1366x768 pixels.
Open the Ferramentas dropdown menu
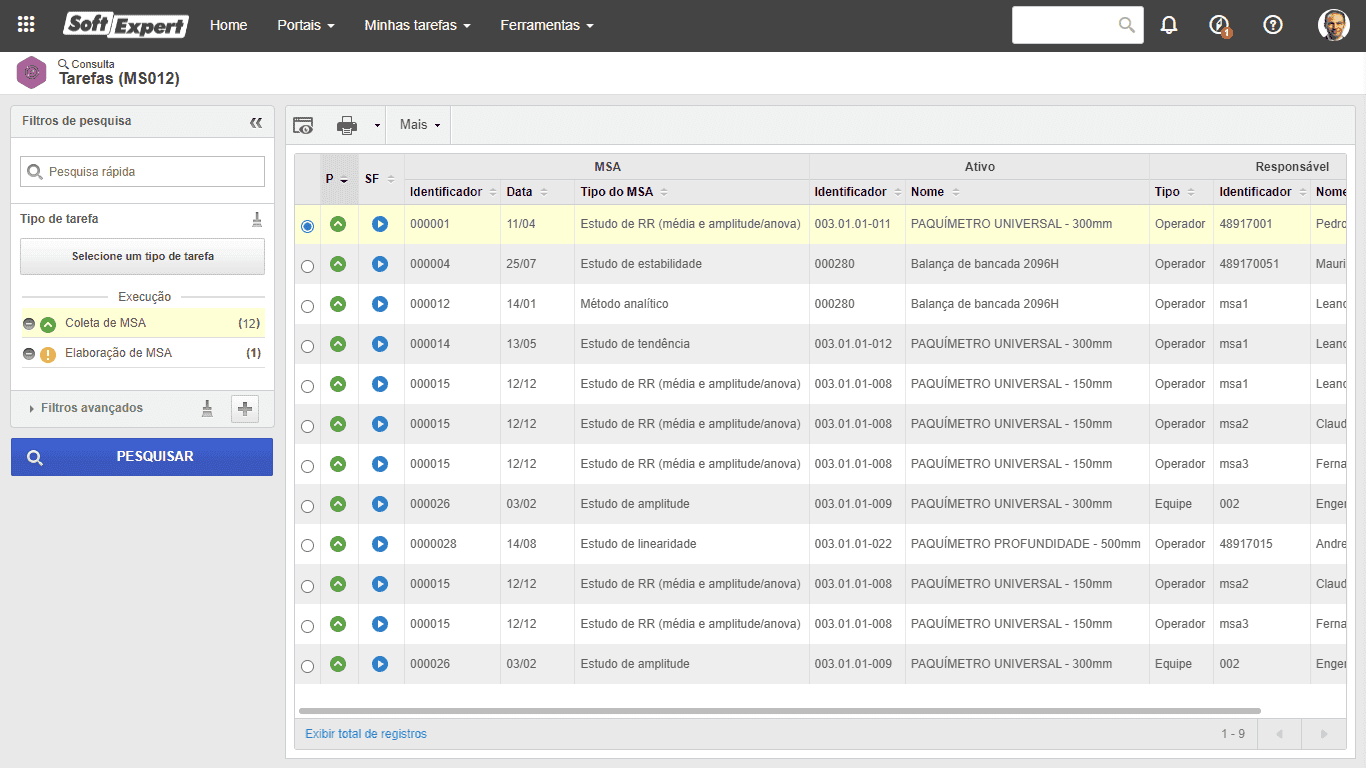click(x=547, y=25)
